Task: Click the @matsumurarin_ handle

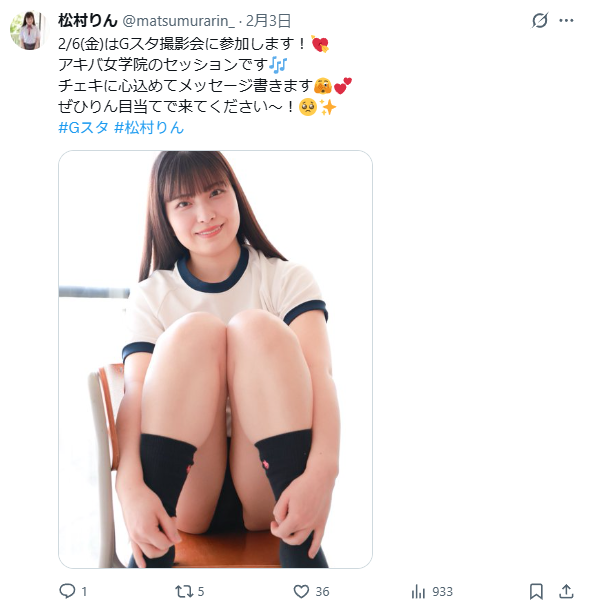Action: [179, 21]
